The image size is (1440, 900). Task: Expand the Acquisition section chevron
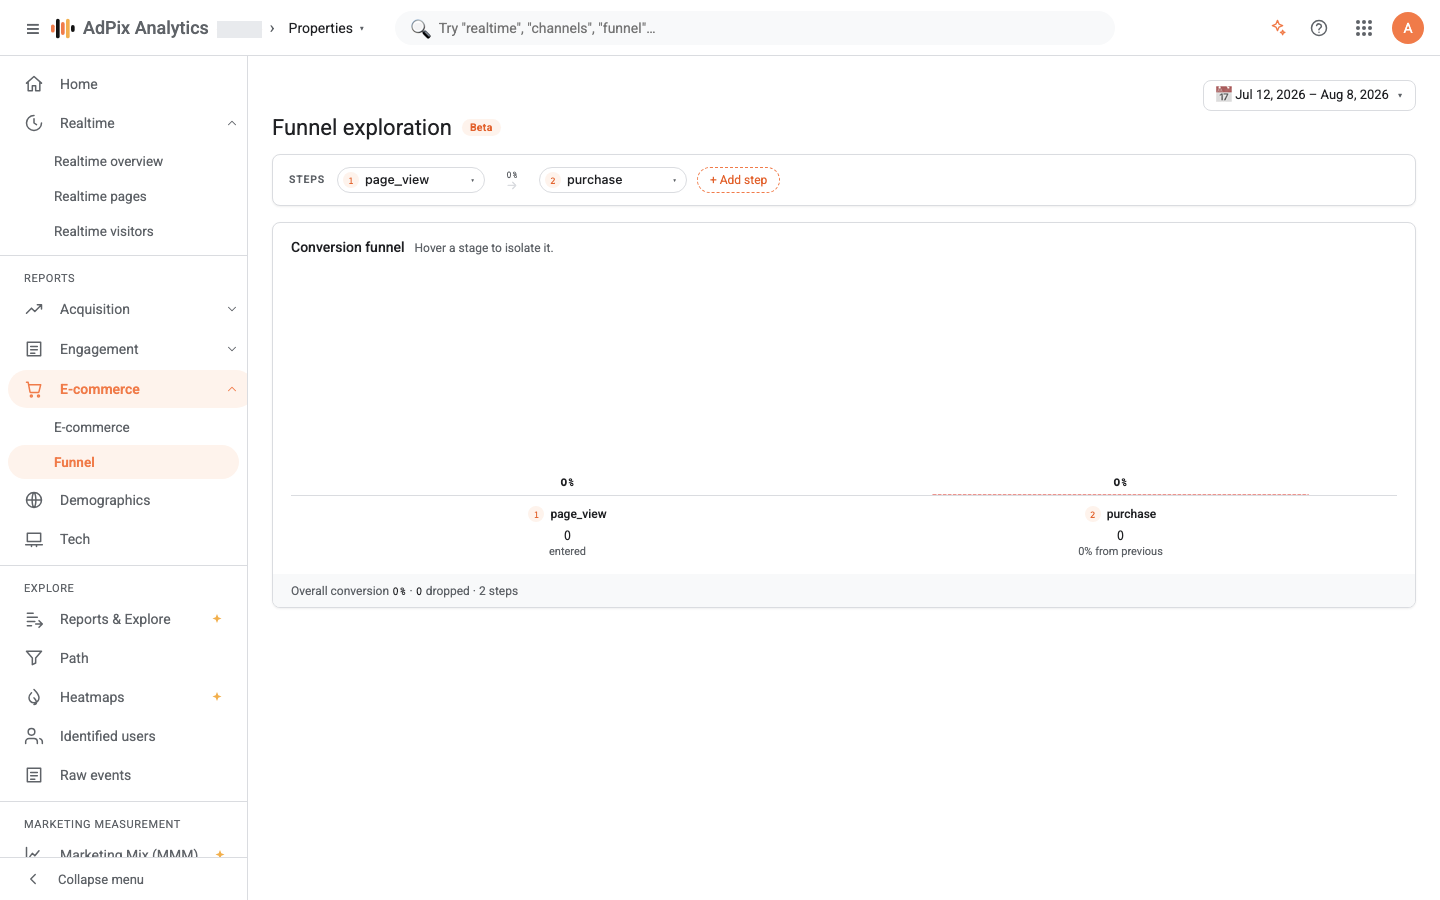(232, 309)
